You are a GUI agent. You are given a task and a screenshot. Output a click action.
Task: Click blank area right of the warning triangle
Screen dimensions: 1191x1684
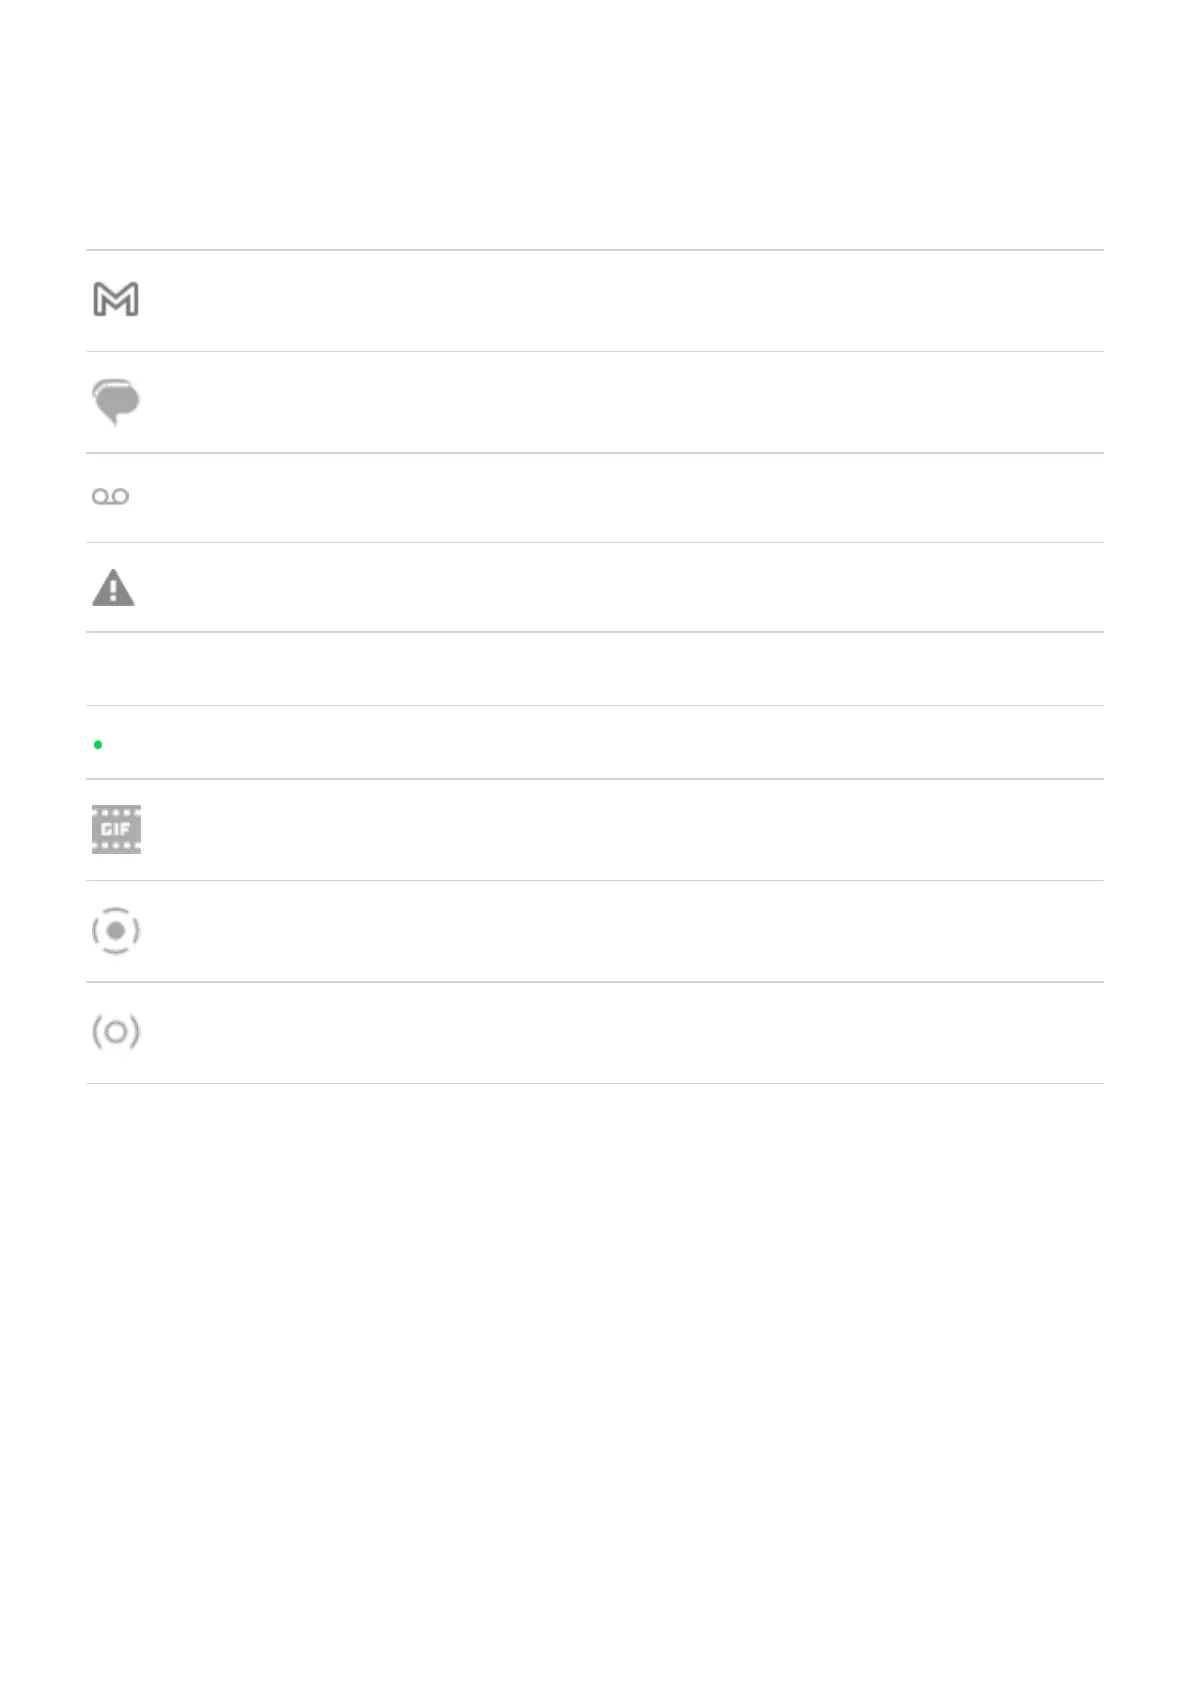point(620,588)
